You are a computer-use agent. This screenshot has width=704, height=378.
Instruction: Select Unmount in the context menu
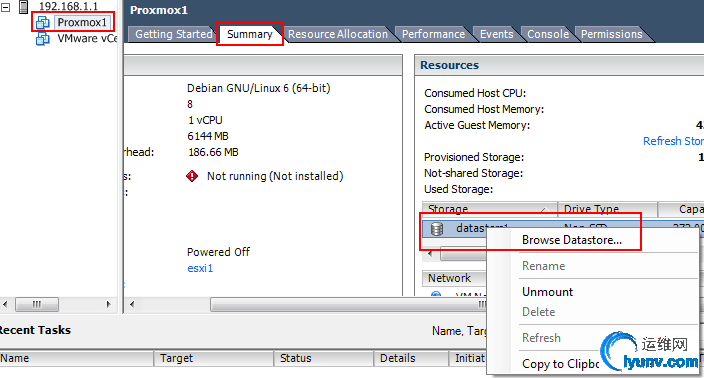click(547, 292)
